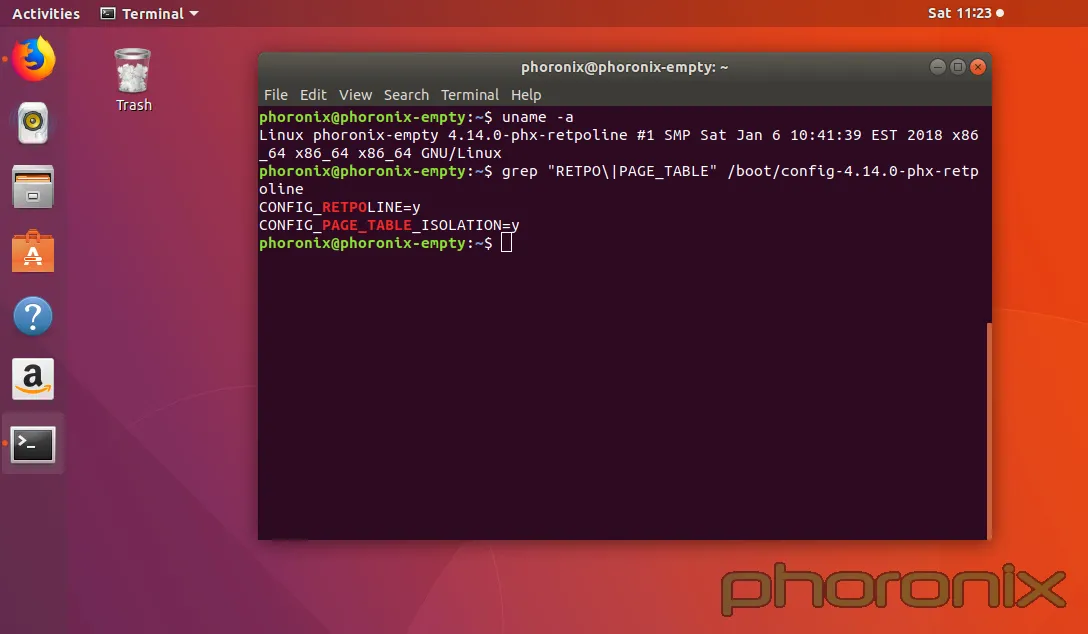Image resolution: width=1088 pixels, height=634 pixels.
Task: Open the Search menu
Action: click(x=406, y=95)
